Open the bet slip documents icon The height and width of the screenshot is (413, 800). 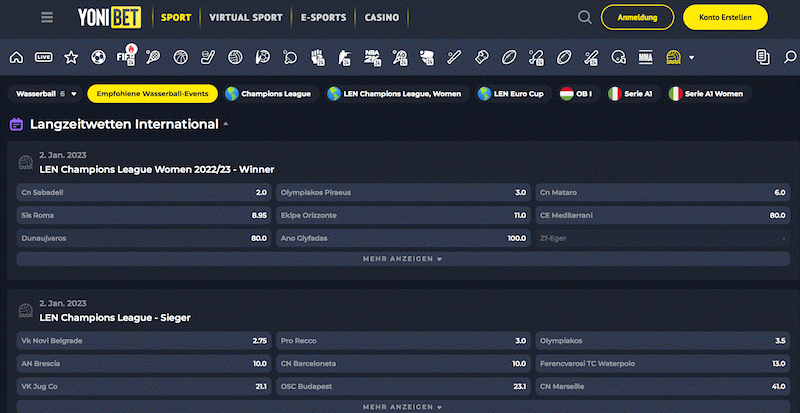point(763,57)
